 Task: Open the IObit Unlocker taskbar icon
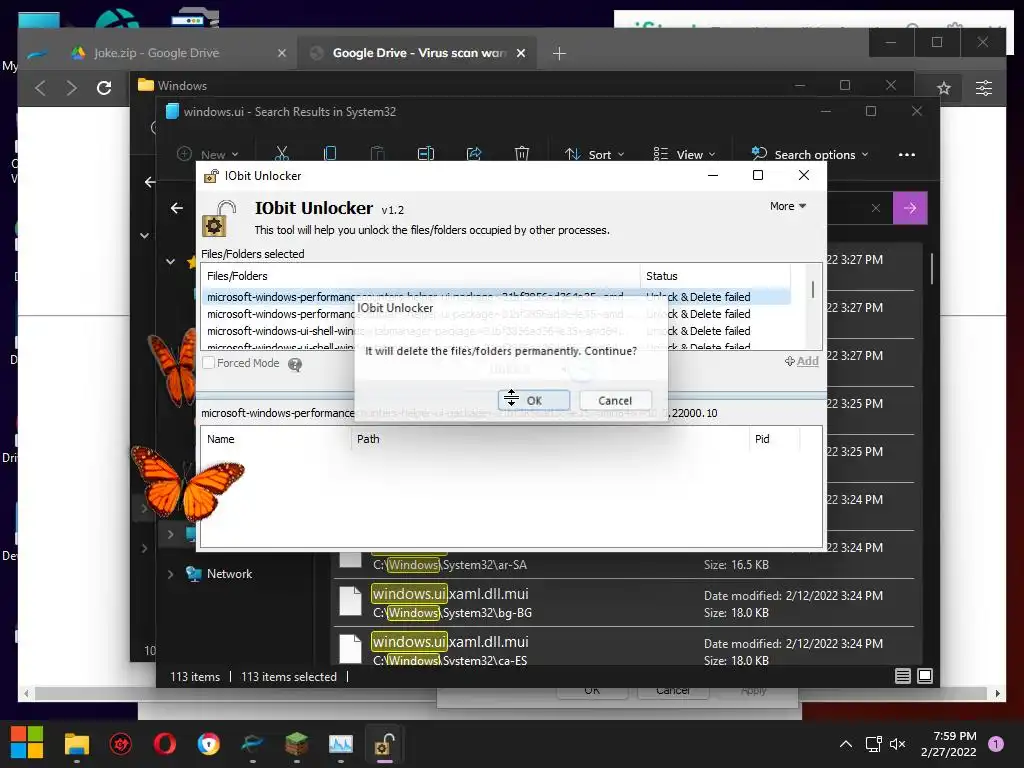(x=384, y=744)
